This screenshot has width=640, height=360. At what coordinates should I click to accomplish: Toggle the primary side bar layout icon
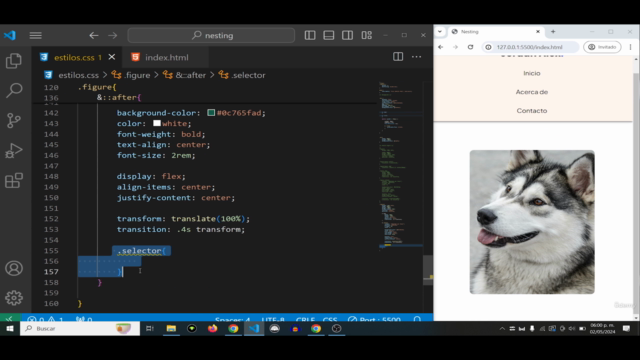pos(310,36)
